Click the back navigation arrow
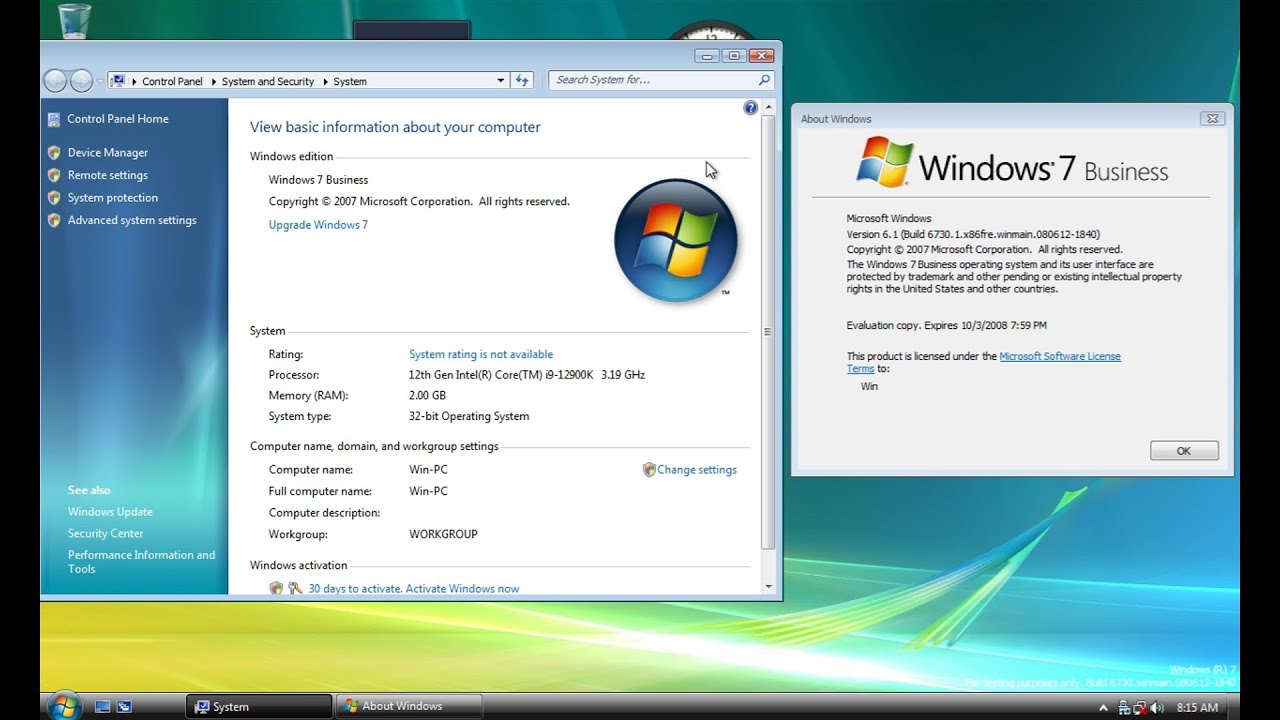The height and width of the screenshot is (720, 1280). [x=56, y=81]
